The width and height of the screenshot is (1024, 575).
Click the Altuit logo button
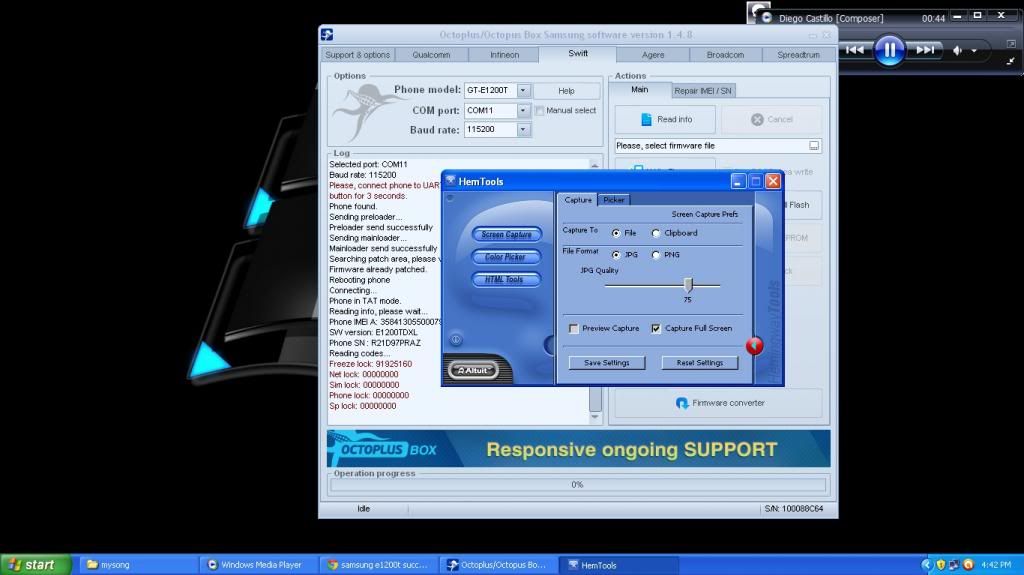point(473,370)
